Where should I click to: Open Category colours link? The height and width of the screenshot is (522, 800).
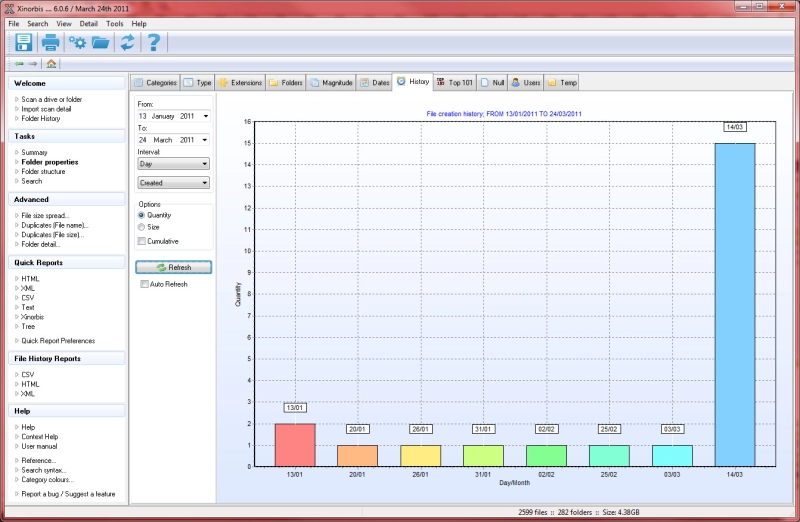point(47,480)
